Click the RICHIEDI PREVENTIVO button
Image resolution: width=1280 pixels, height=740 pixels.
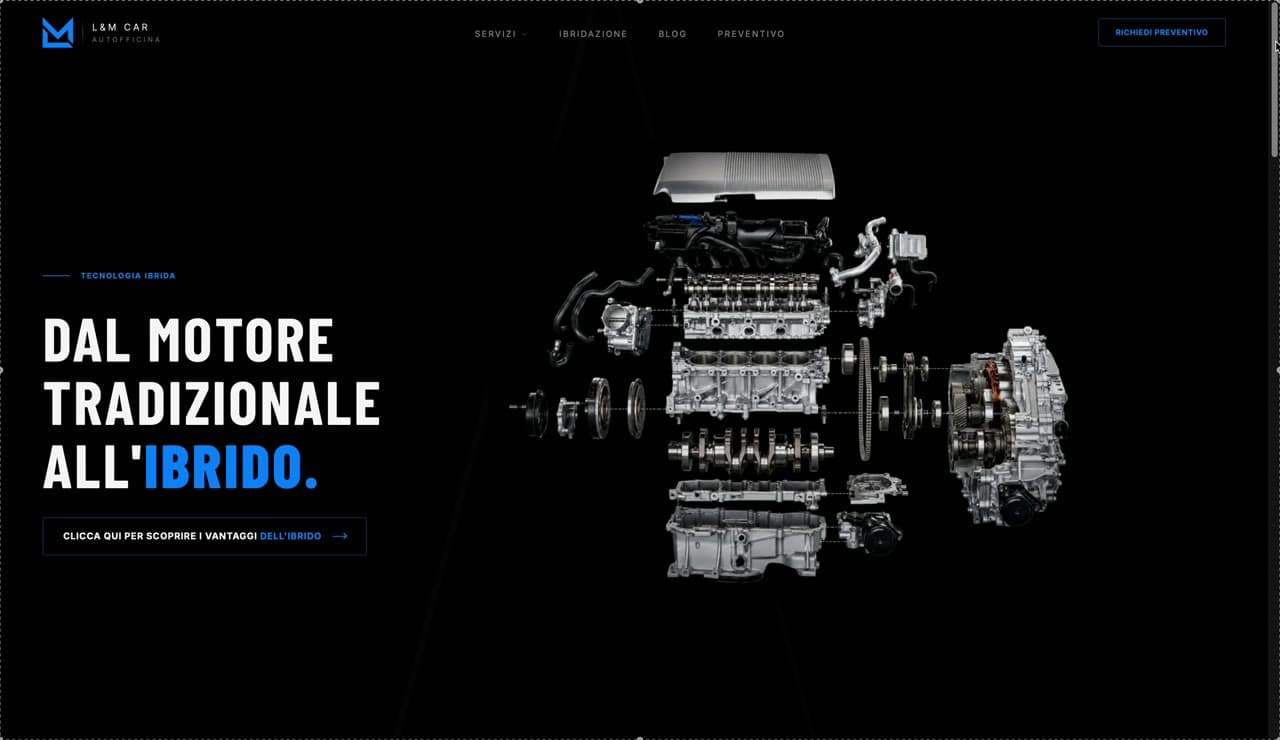(x=1161, y=32)
